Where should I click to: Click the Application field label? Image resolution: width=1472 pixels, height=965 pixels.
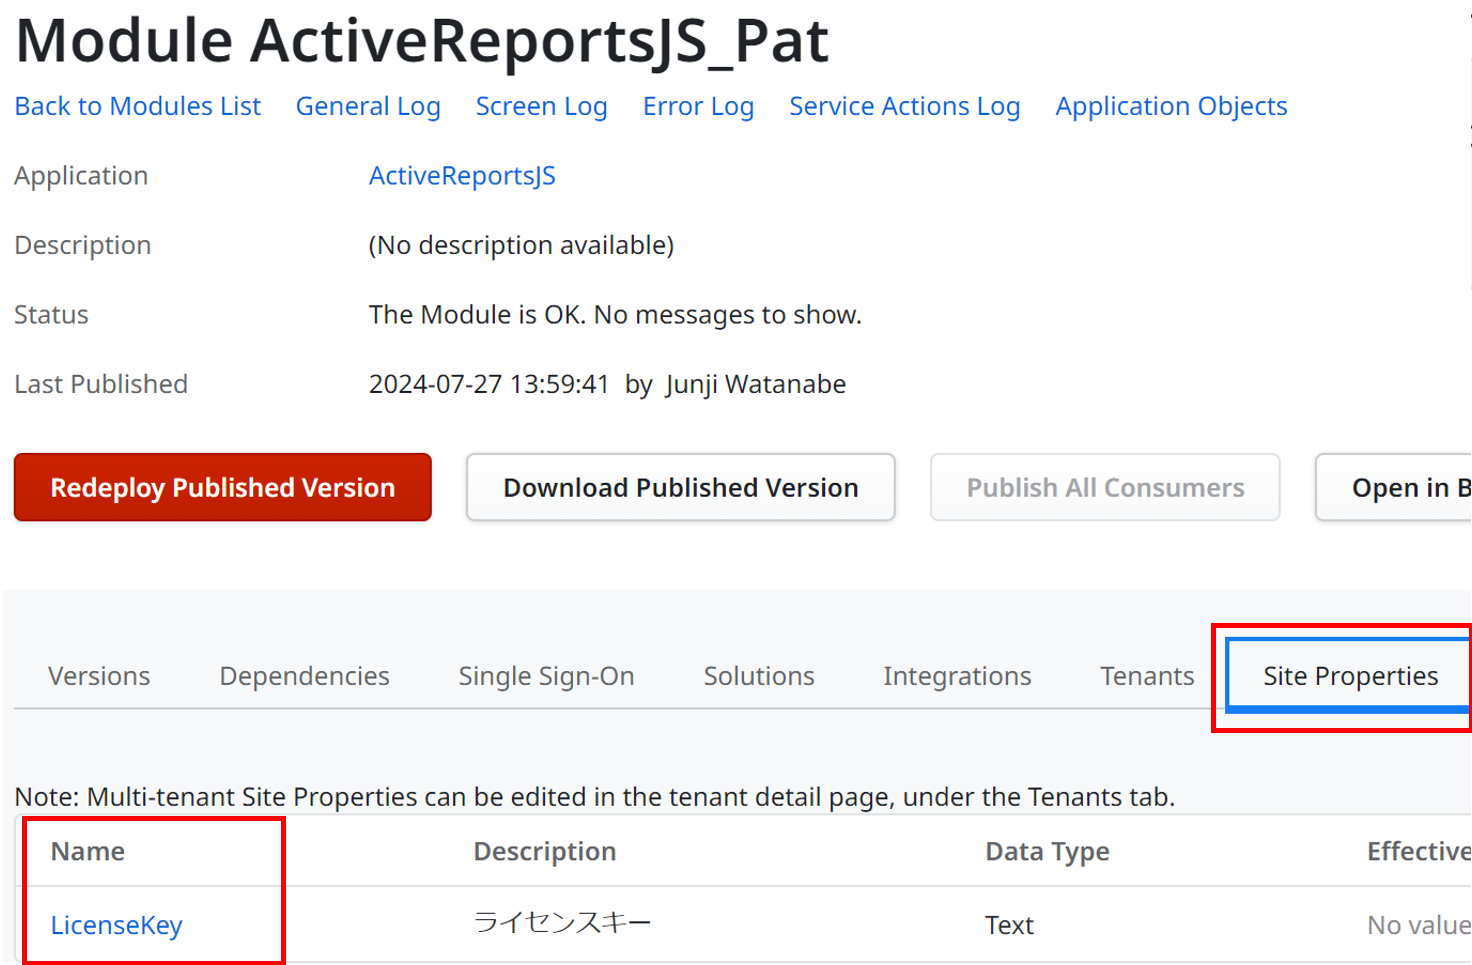pos(81,176)
